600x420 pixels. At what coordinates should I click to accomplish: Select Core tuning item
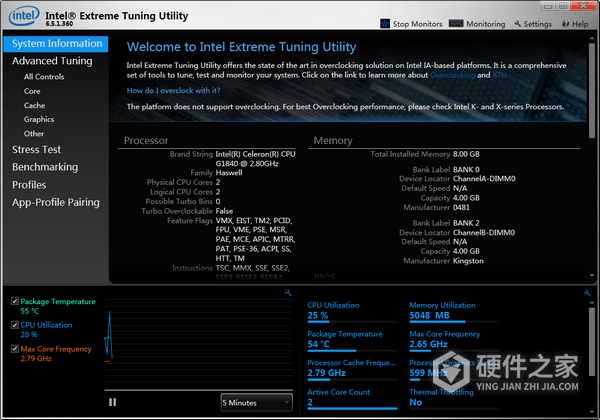(x=32, y=91)
